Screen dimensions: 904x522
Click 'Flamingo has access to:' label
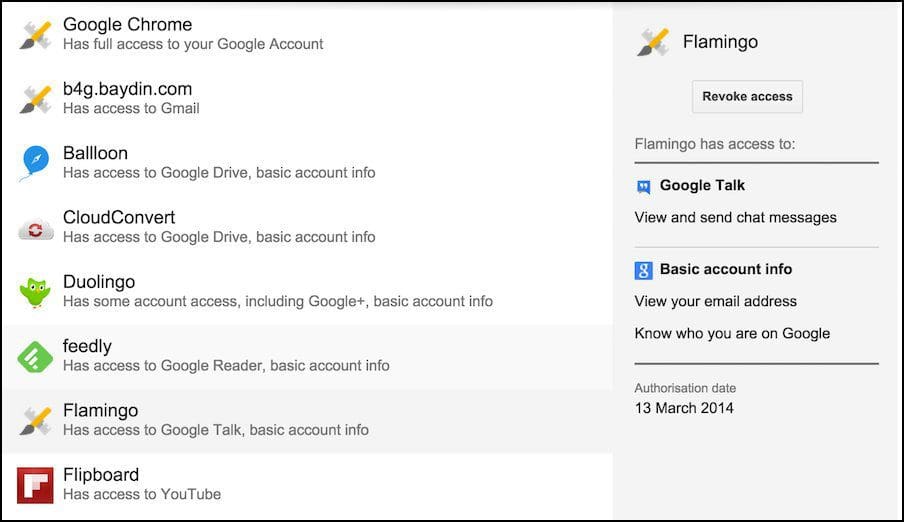tap(715, 144)
